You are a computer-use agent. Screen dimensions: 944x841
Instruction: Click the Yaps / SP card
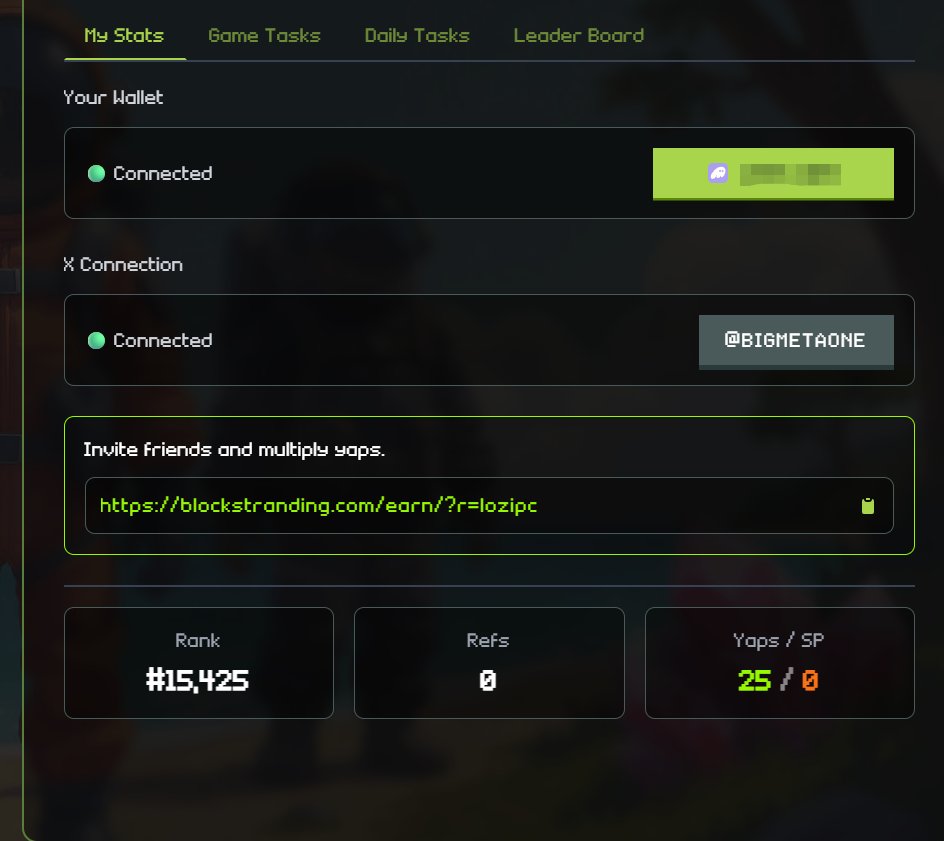pyautogui.click(x=780, y=663)
